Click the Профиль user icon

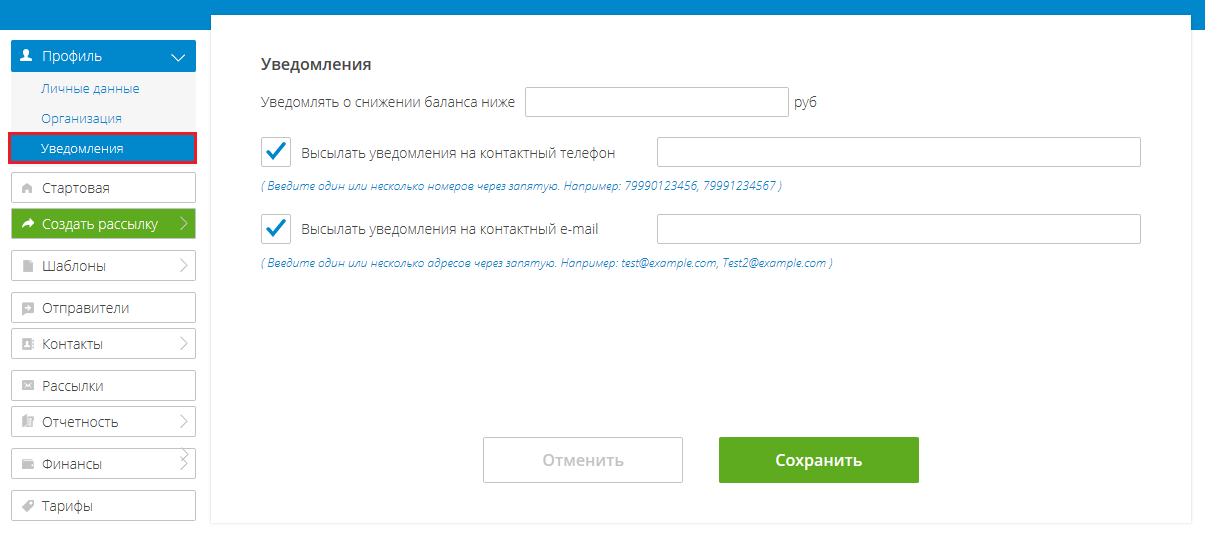tap(27, 56)
